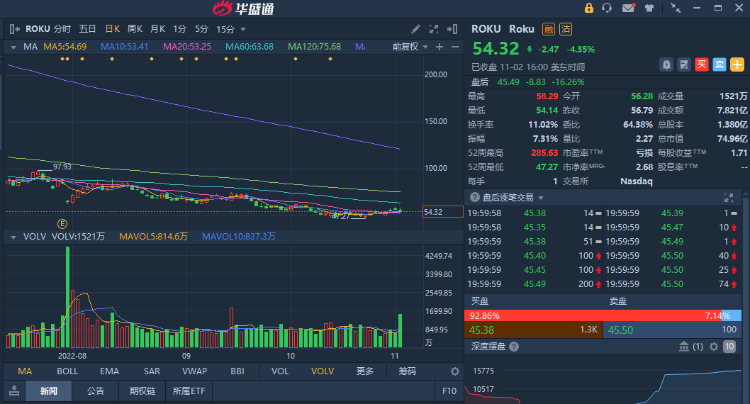
Task: Toggle the EMA indicator
Action: point(110,371)
